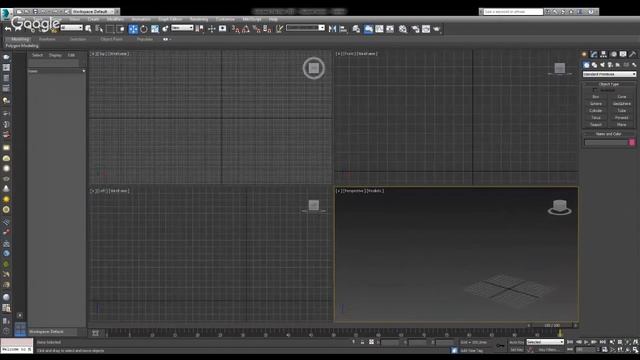Toggle Window/Crossing selection mode
The height and width of the screenshot is (360, 640).
click(x=120, y=29)
